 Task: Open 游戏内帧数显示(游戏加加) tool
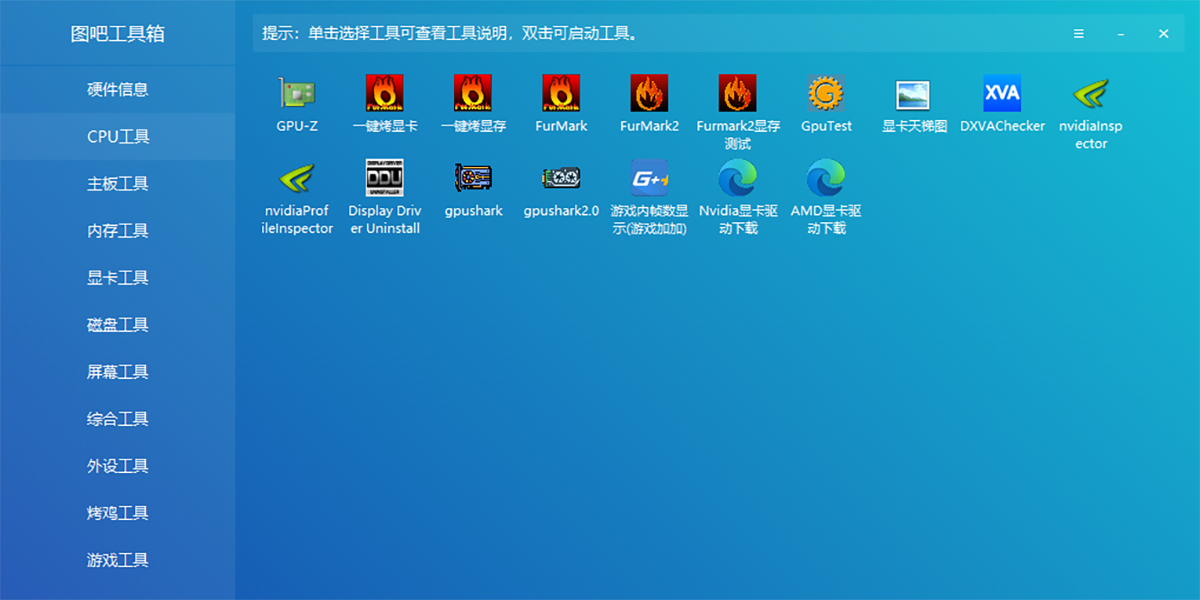click(649, 178)
